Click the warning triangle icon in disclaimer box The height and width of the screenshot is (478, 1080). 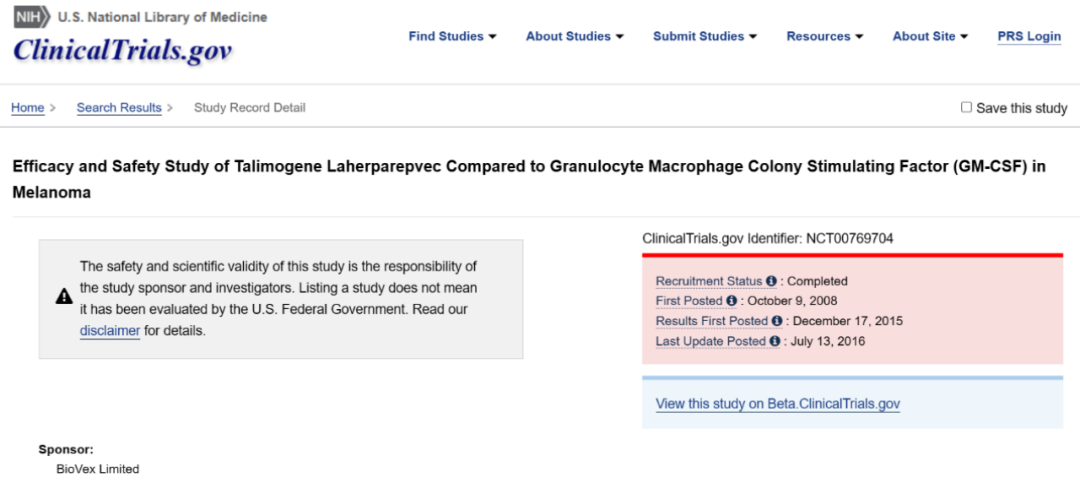point(63,296)
